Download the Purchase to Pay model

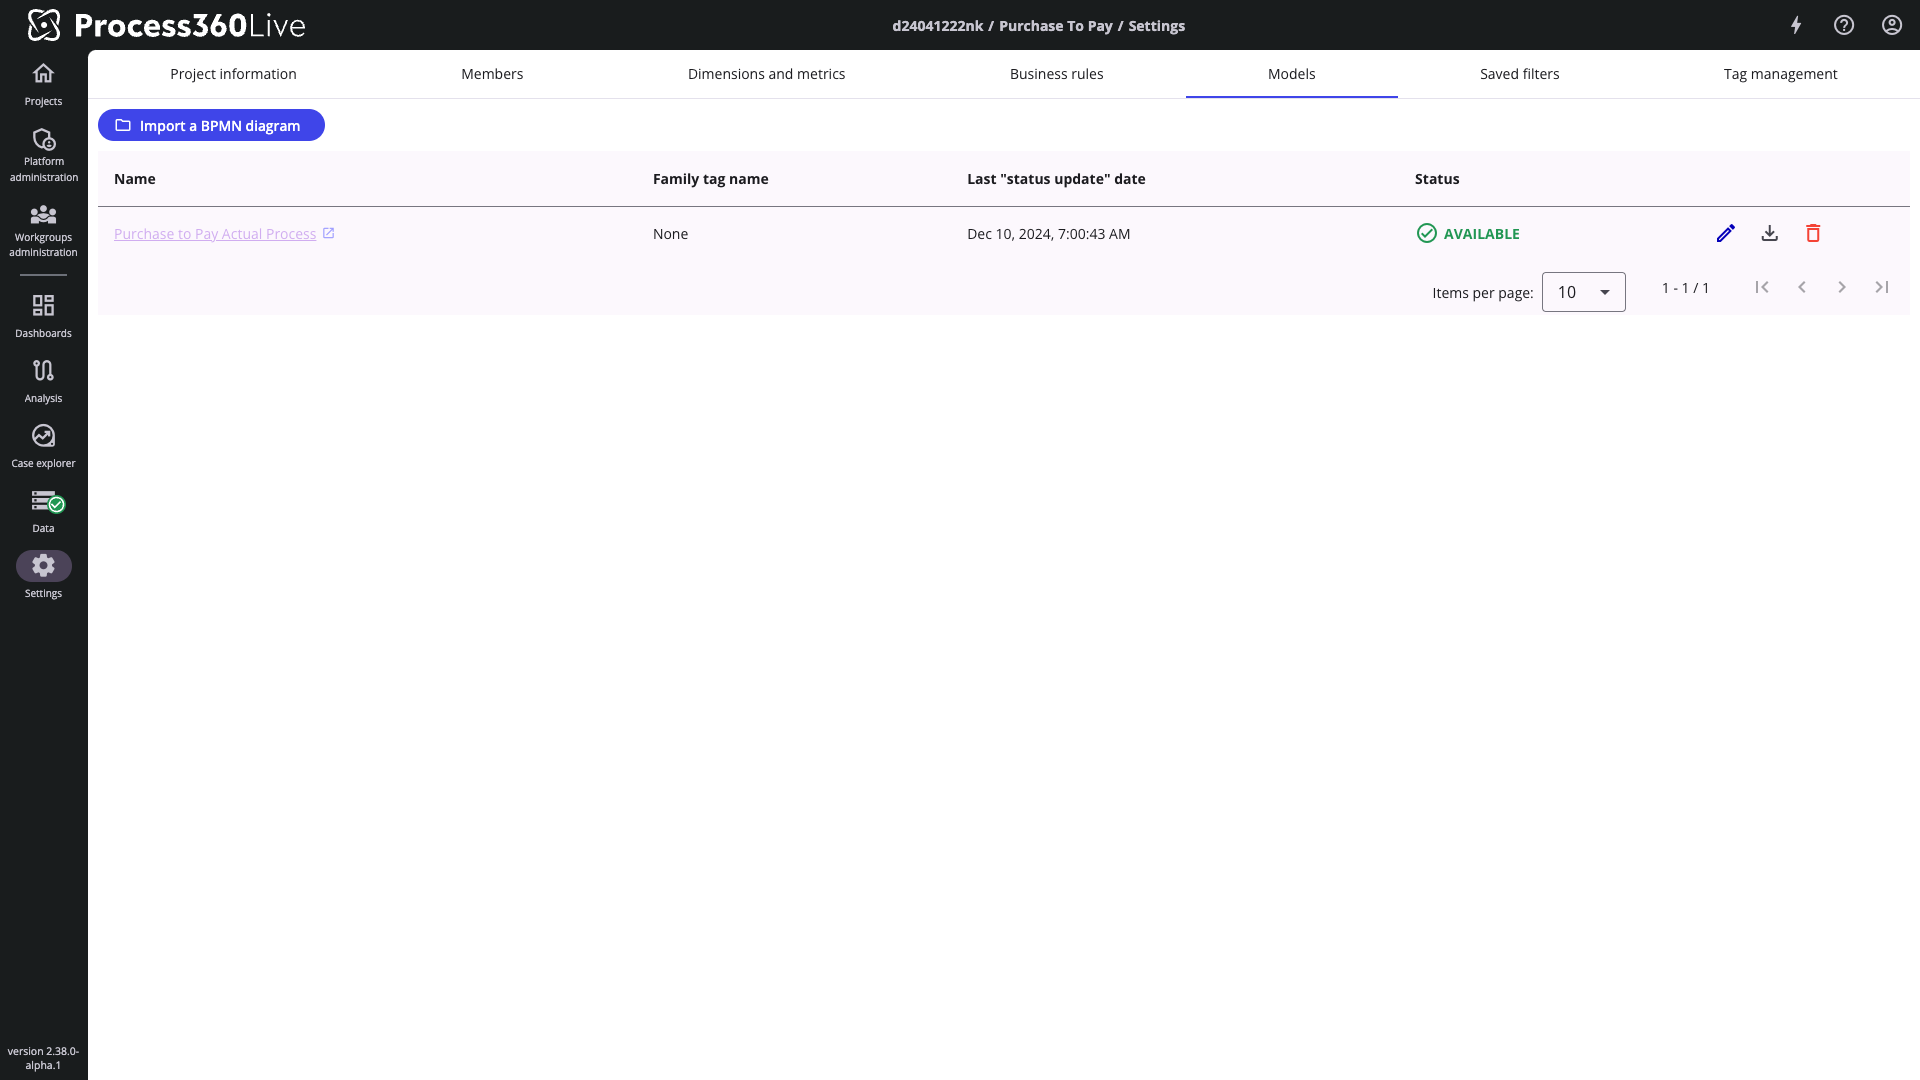point(1769,233)
